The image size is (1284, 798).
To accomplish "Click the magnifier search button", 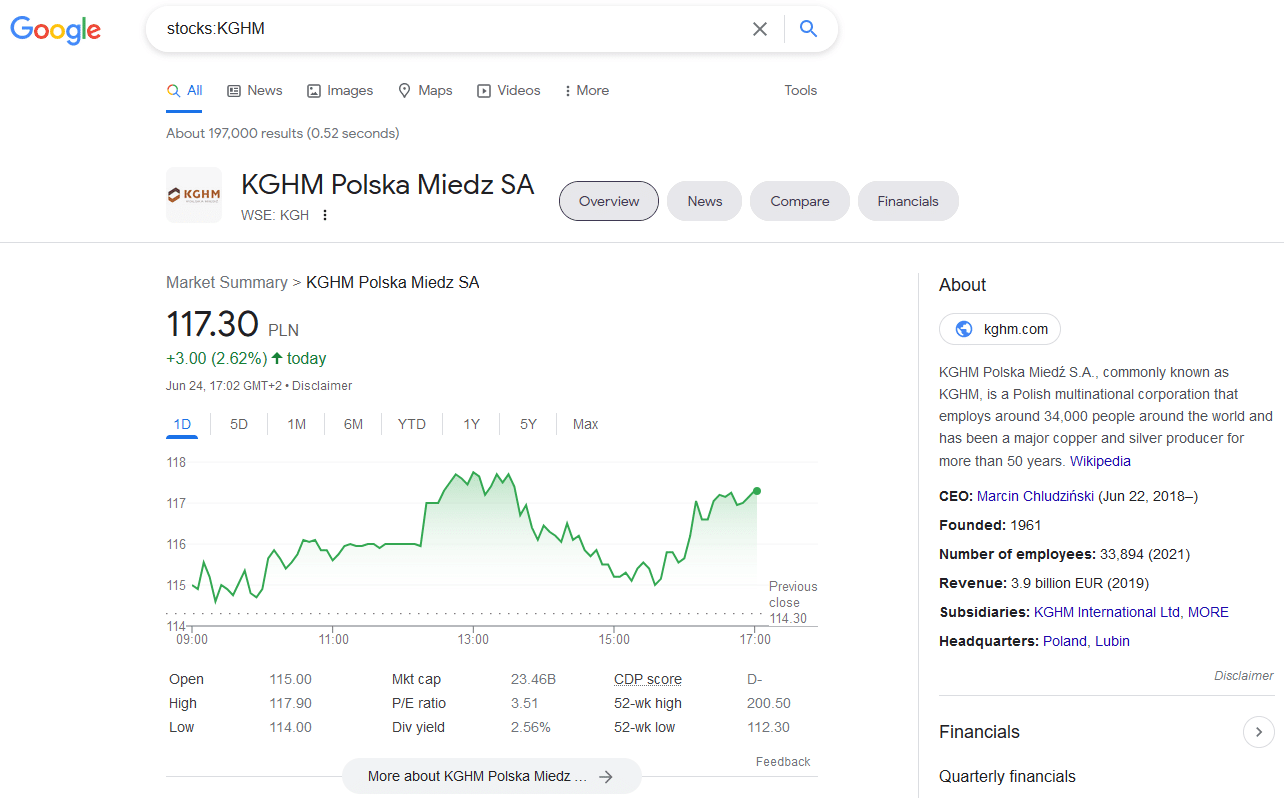I will click(808, 29).
